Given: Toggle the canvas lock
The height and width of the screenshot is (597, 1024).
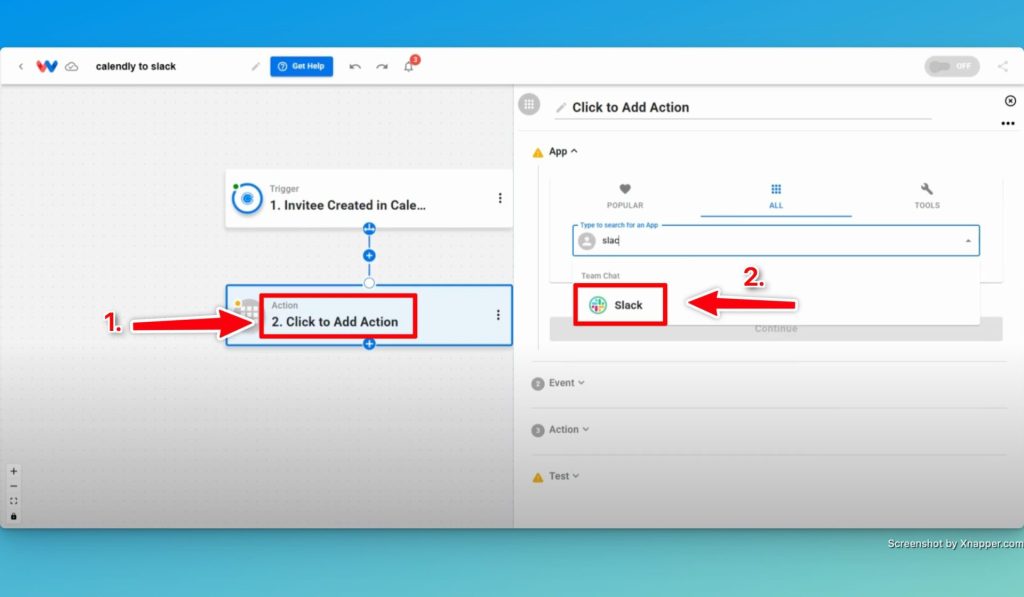Looking at the screenshot, I should pos(14,516).
